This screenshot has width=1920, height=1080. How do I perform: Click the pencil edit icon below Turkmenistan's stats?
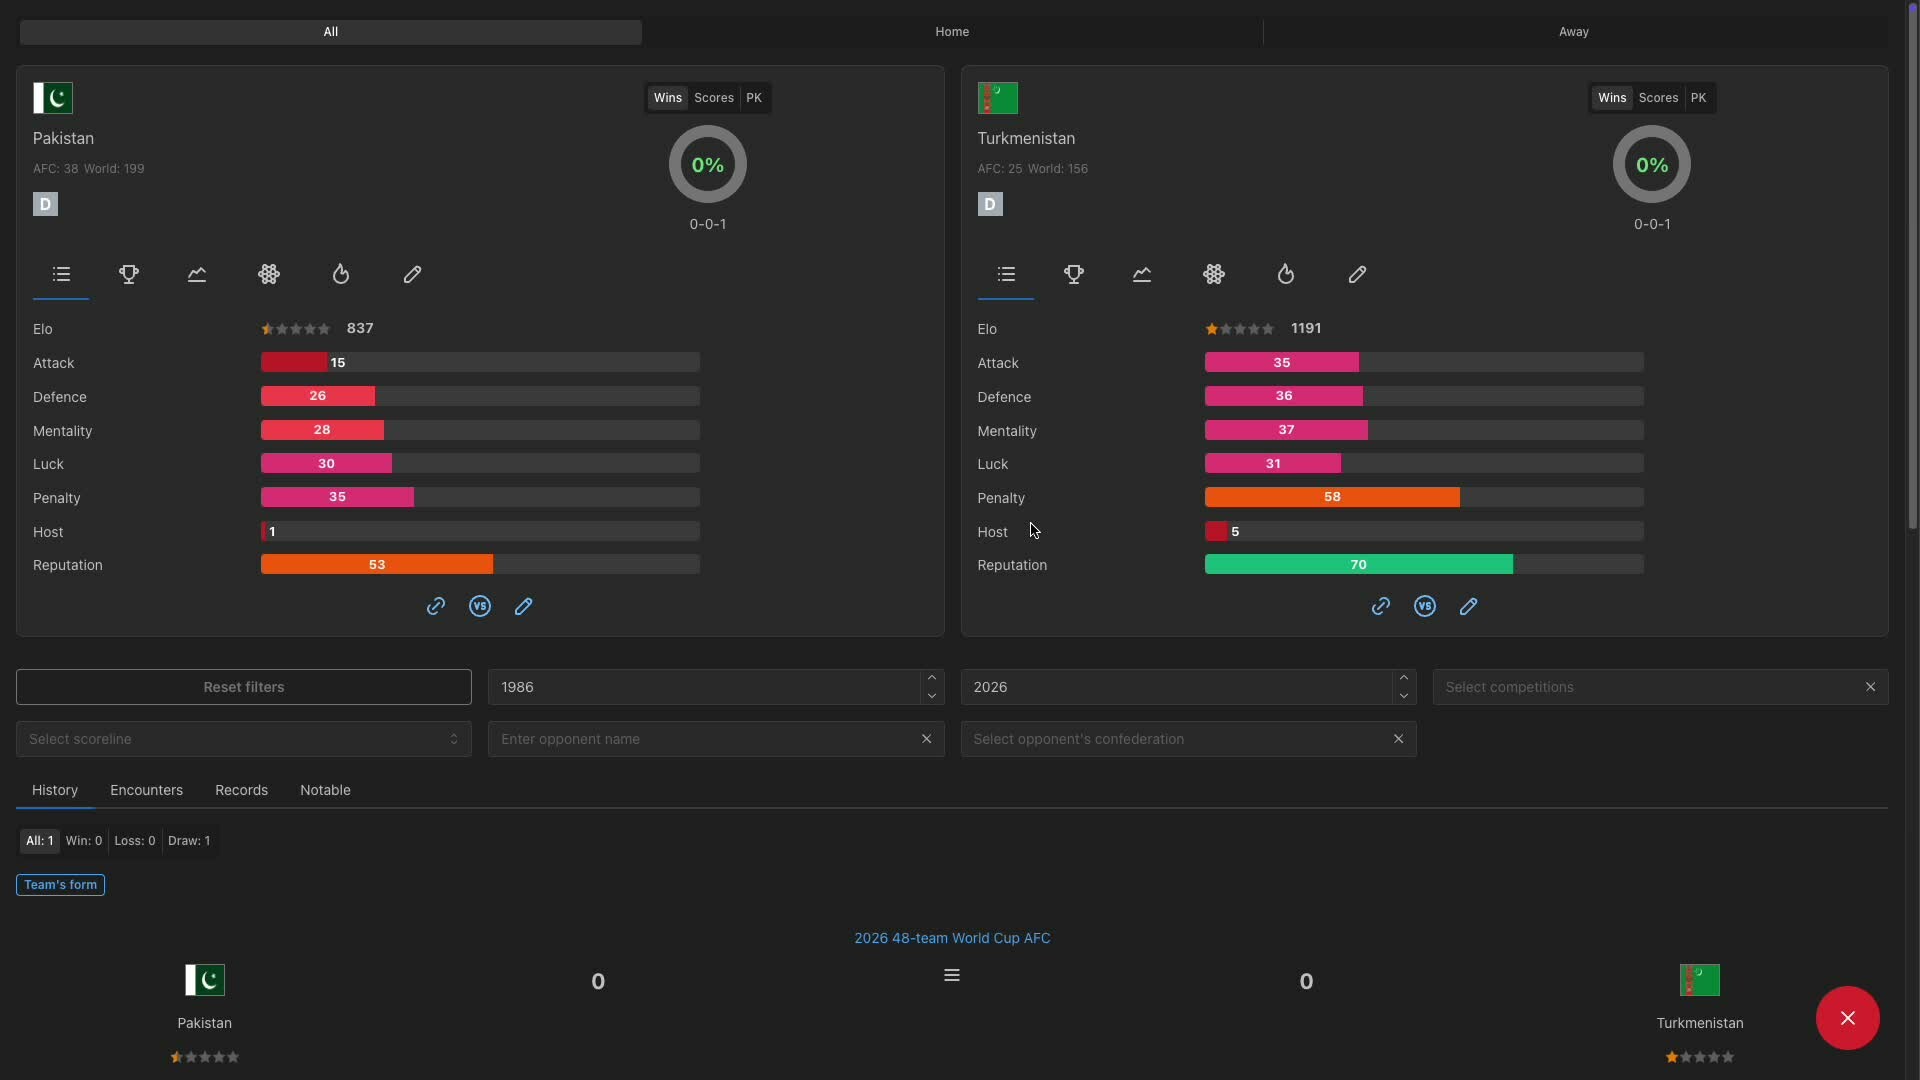[1469, 606]
